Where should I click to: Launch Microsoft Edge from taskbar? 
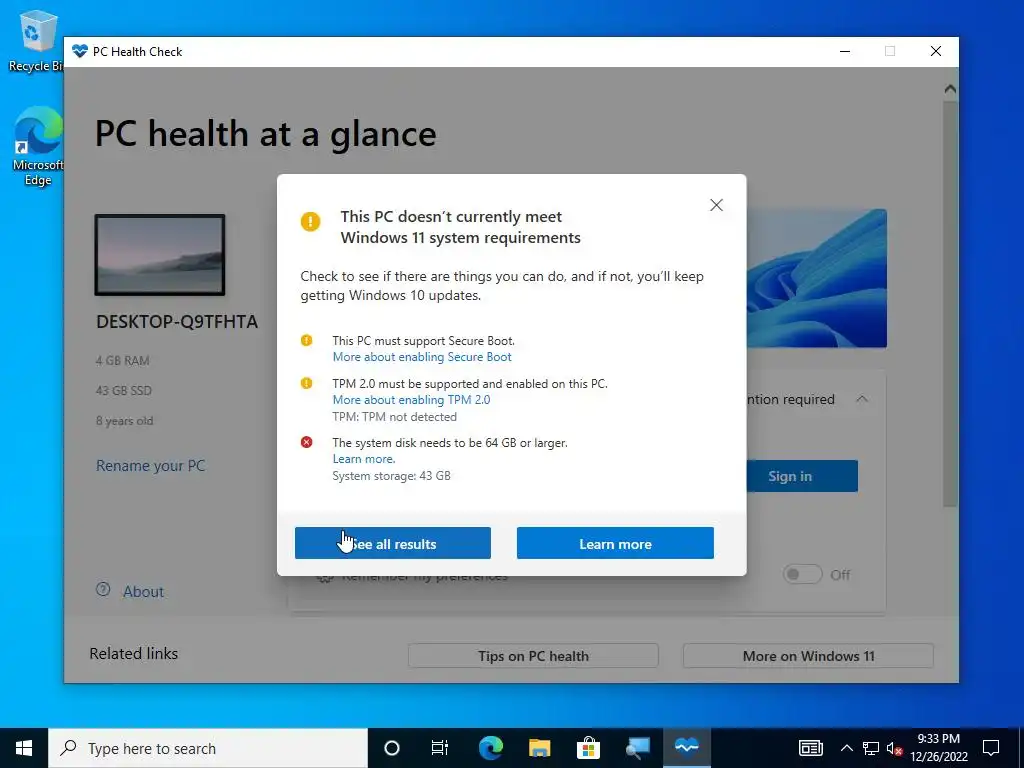(x=490, y=748)
